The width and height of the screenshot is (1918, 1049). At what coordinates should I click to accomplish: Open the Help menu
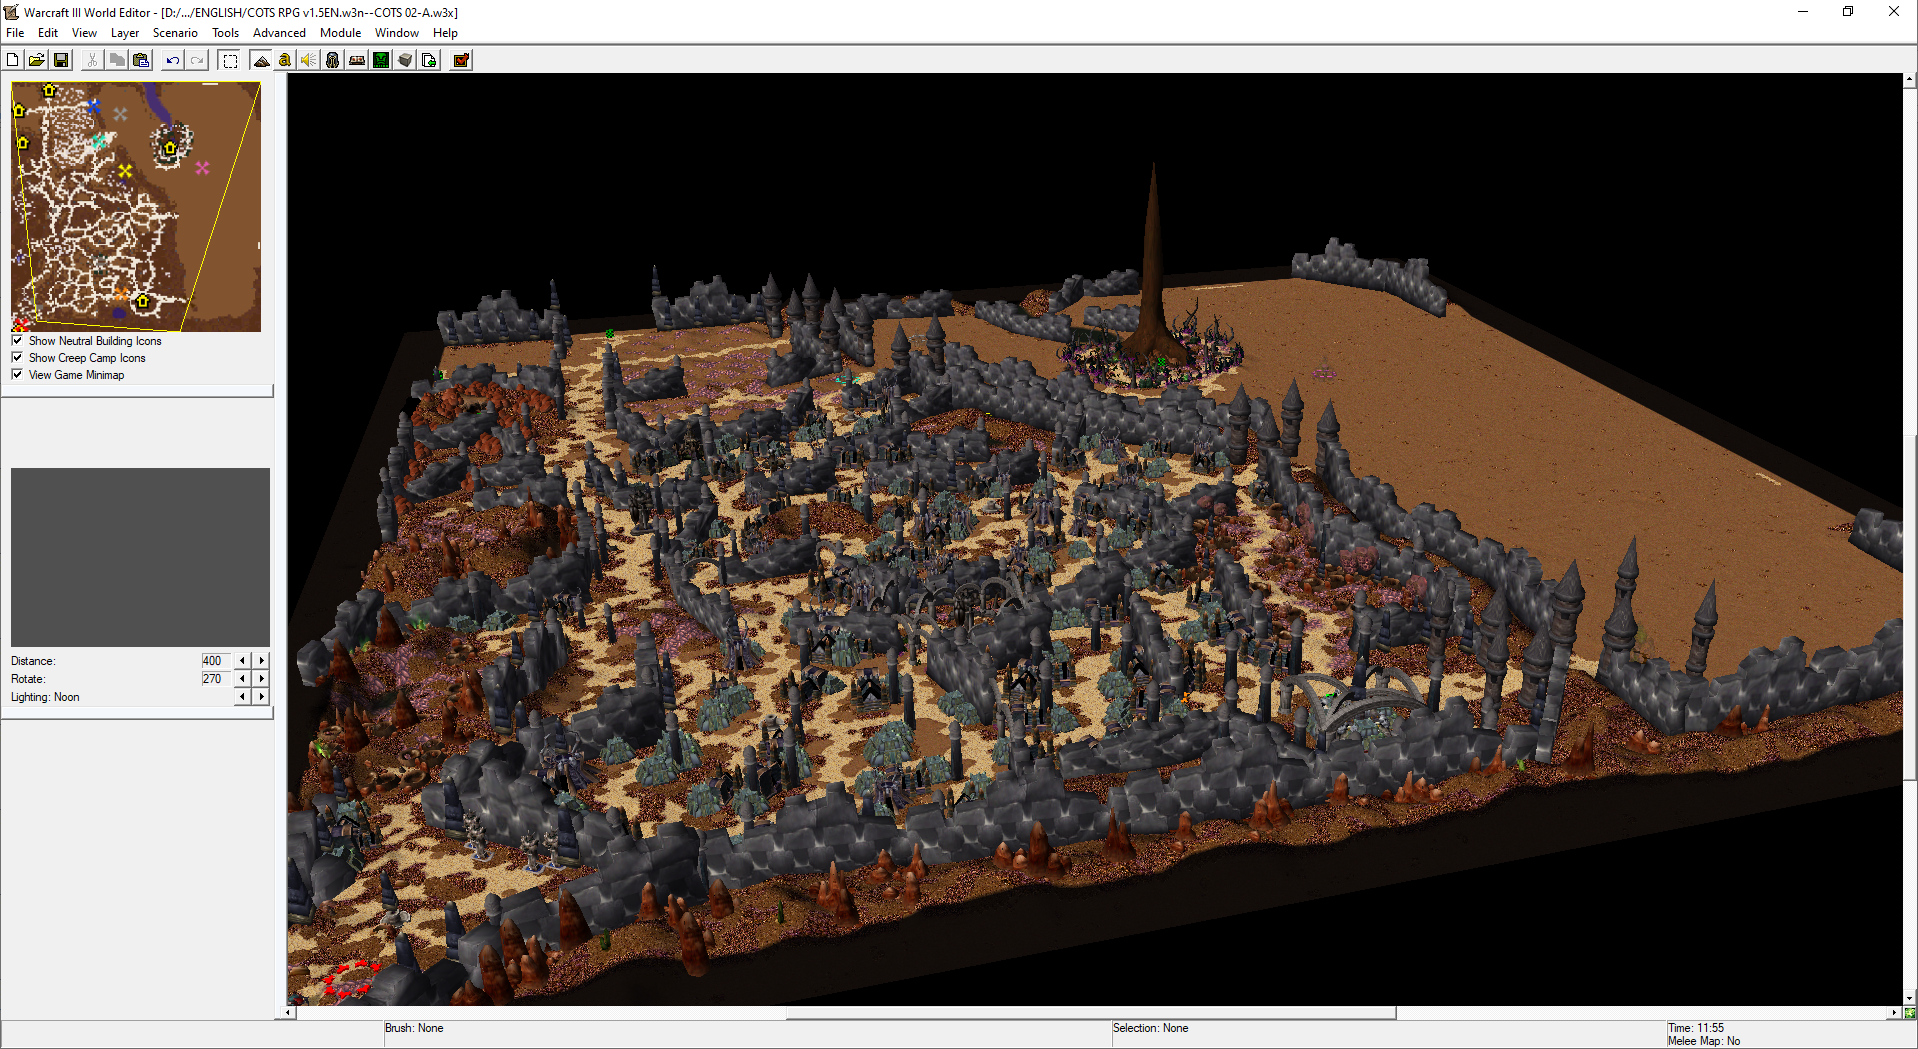tap(445, 33)
